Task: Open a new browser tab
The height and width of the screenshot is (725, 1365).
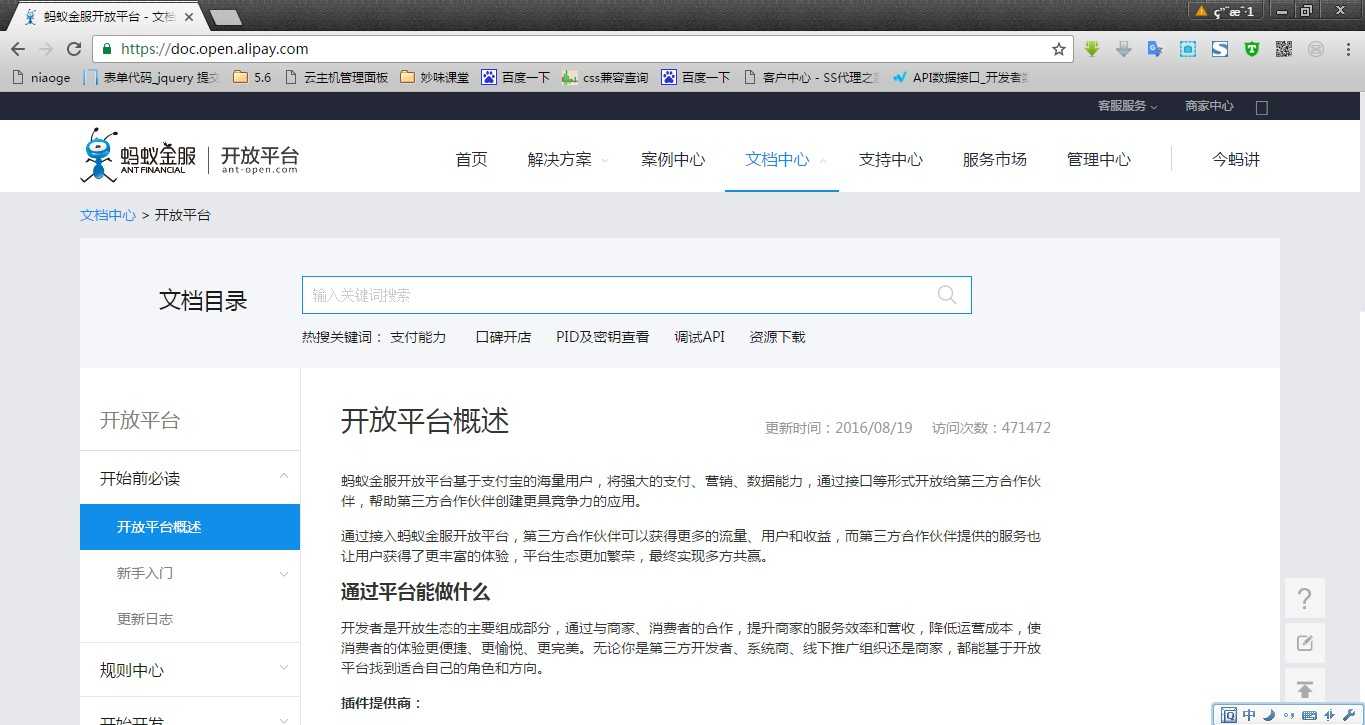Action: [226, 17]
